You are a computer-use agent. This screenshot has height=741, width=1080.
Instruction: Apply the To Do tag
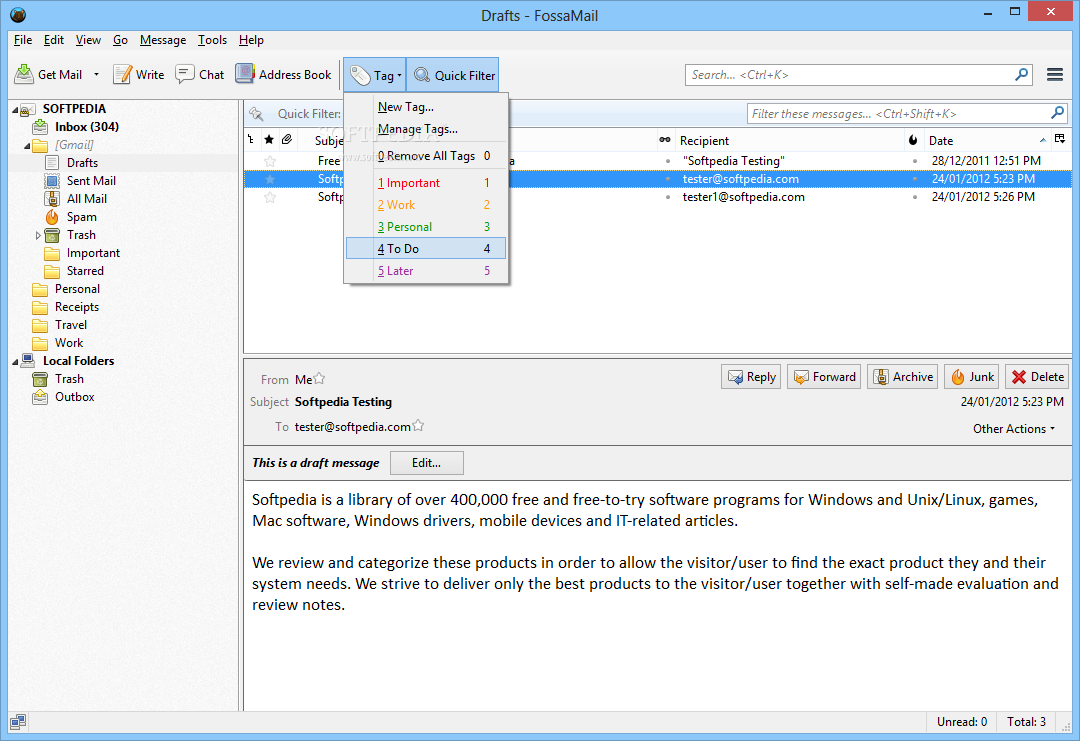[x=426, y=249]
